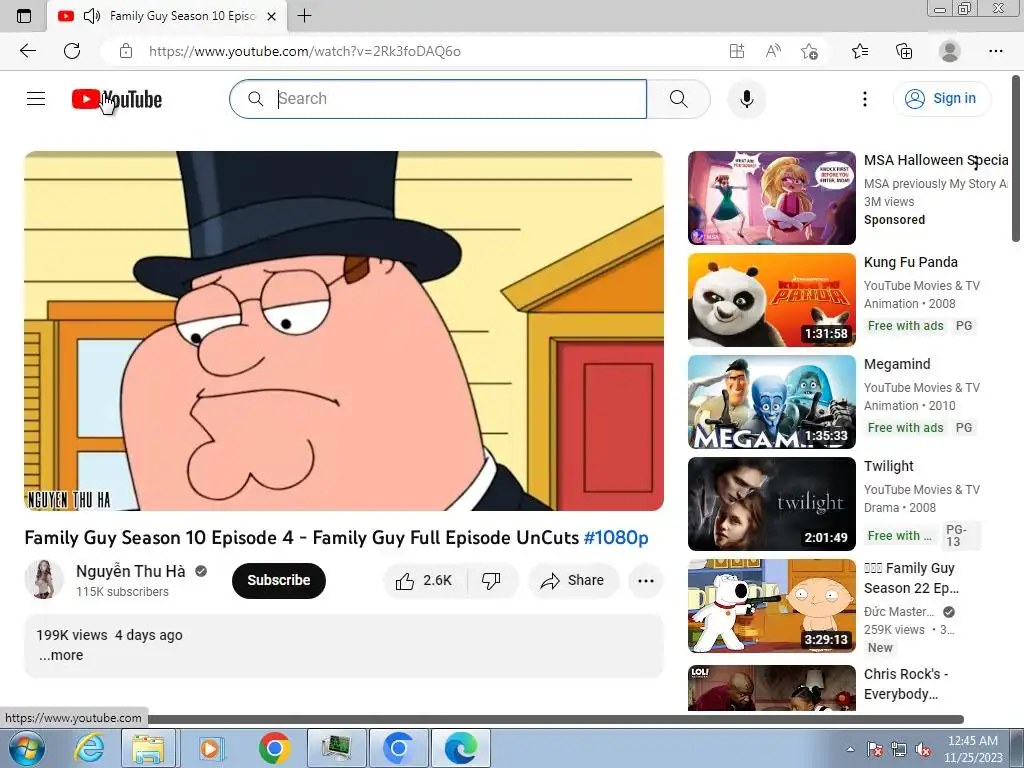The width and height of the screenshot is (1024, 768).
Task: Open the Chris Rock video thumbnail
Action: [772, 688]
